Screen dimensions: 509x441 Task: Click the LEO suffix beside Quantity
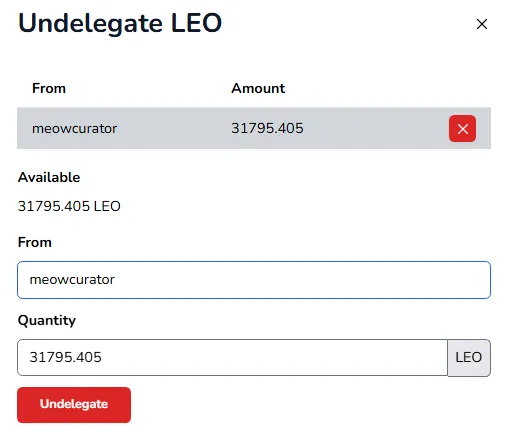(x=469, y=358)
